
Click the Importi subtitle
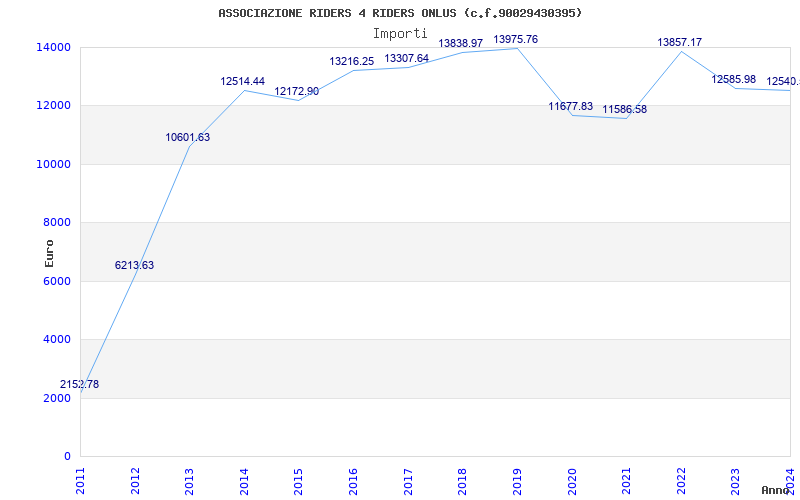tap(400, 34)
